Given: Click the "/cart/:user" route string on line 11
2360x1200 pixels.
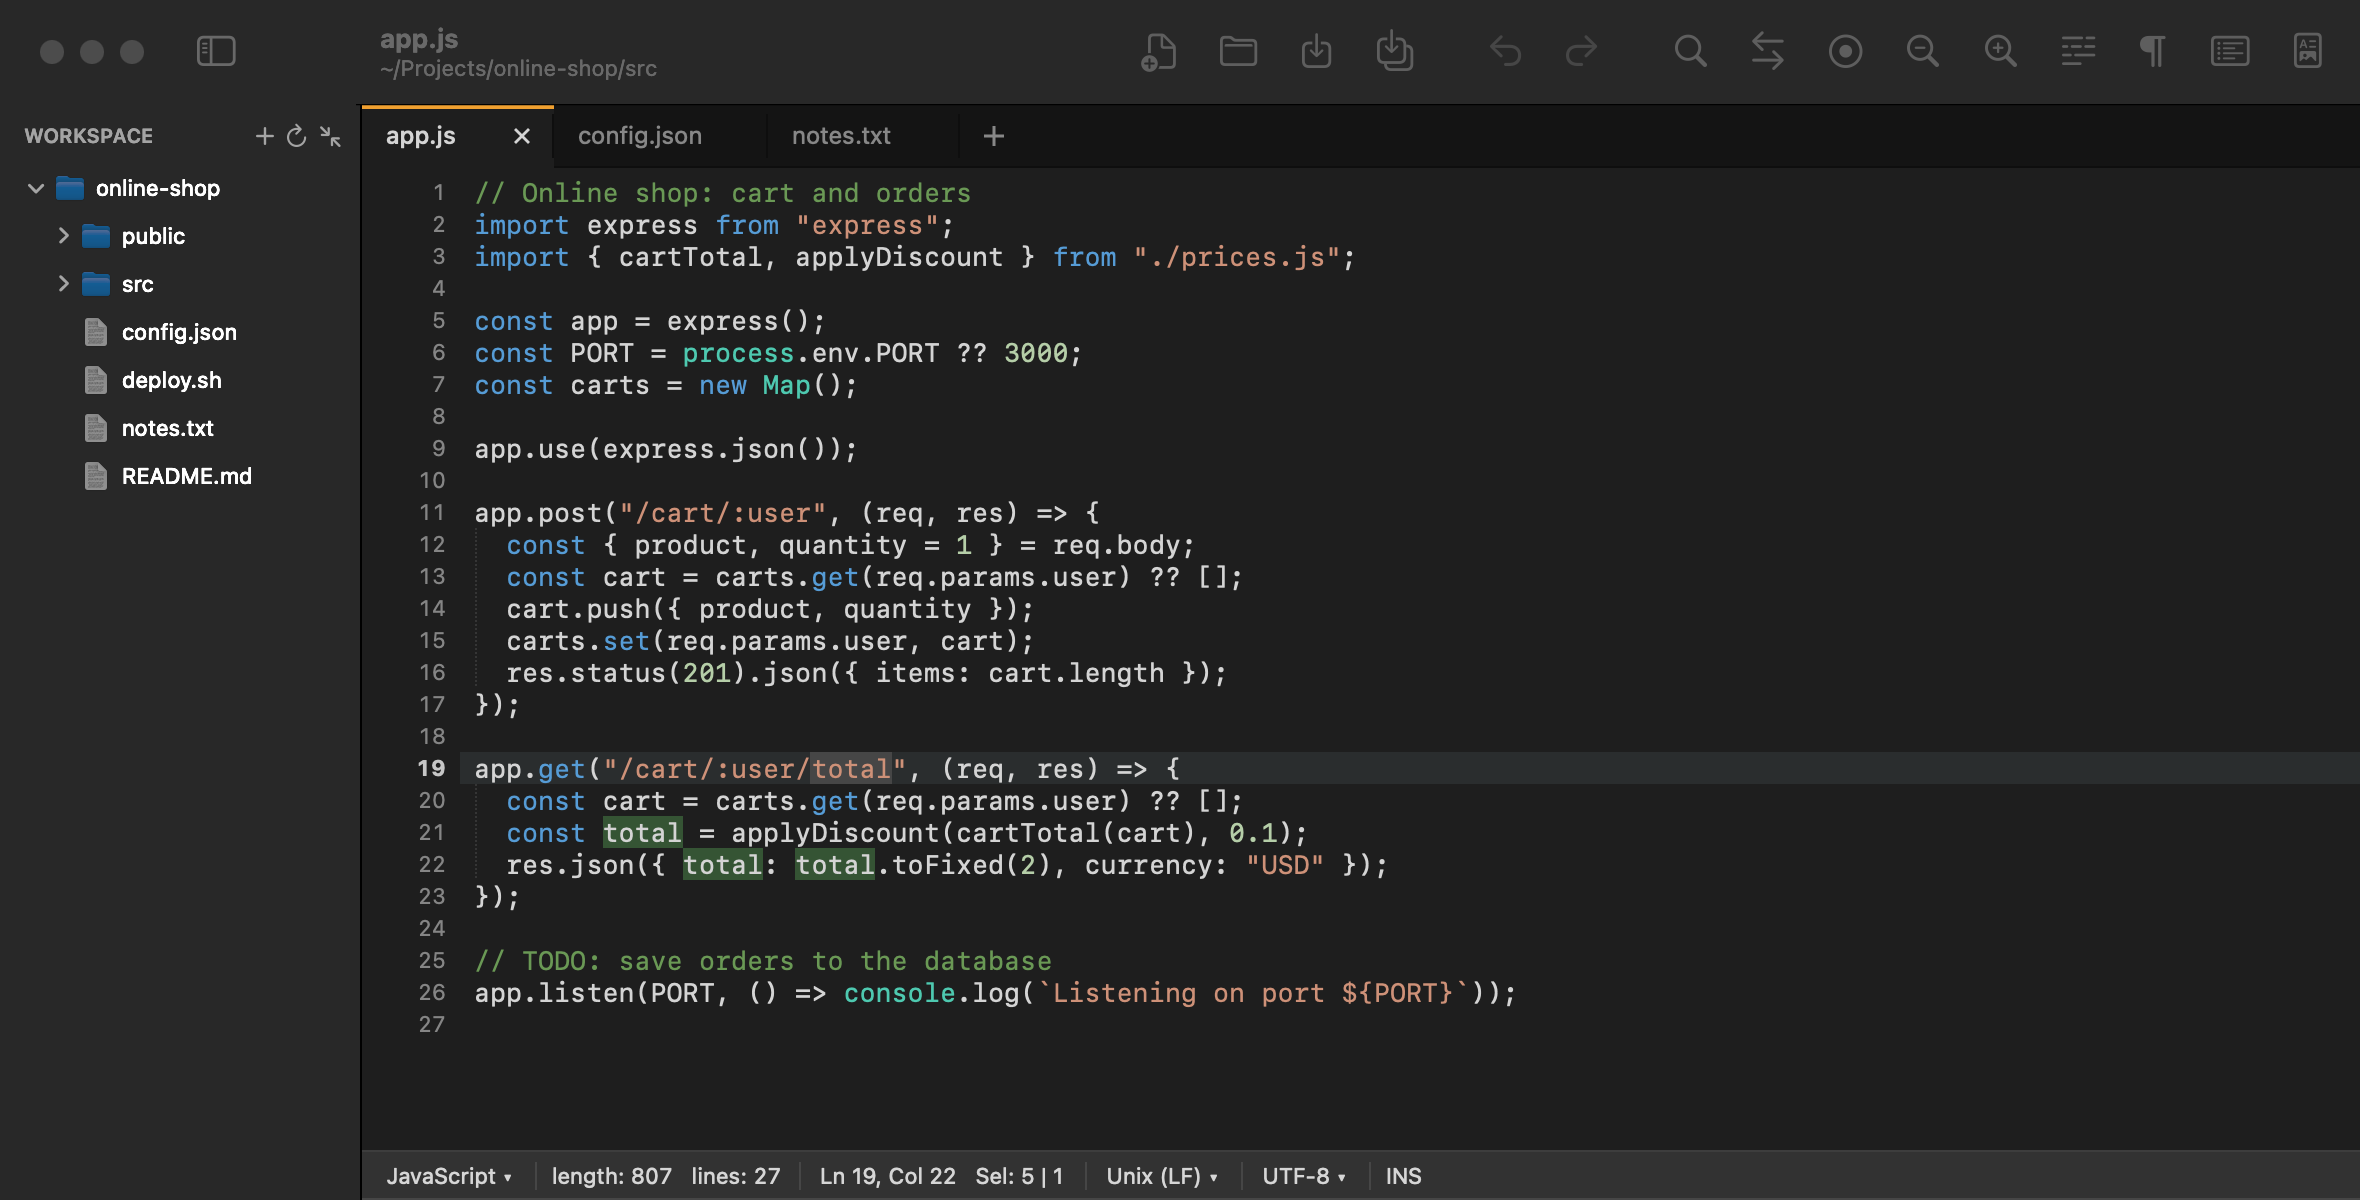Looking at the screenshot, I should coord(723,513).
